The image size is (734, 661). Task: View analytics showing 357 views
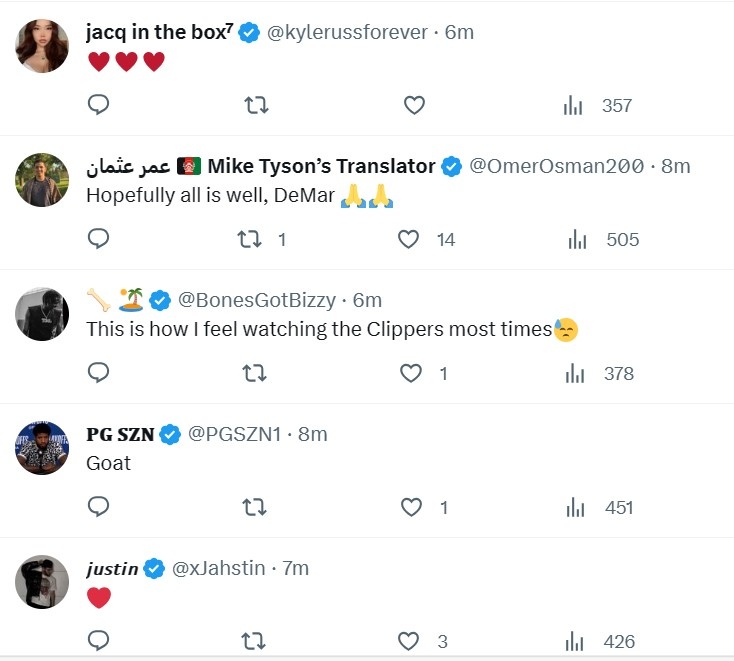(598, 105)
